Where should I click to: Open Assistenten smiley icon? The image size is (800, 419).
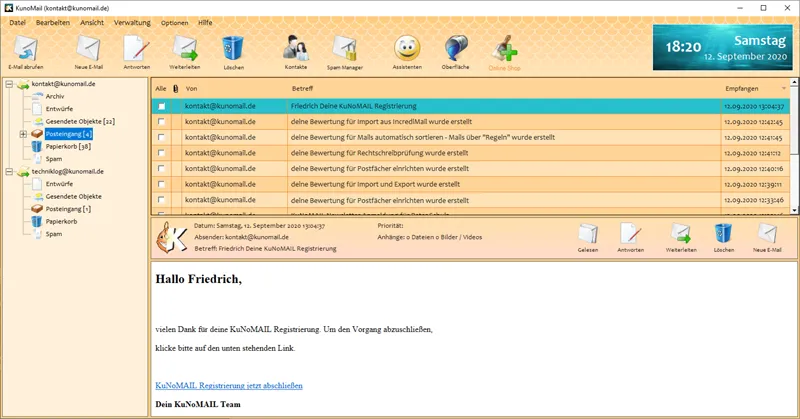(407, 49)
